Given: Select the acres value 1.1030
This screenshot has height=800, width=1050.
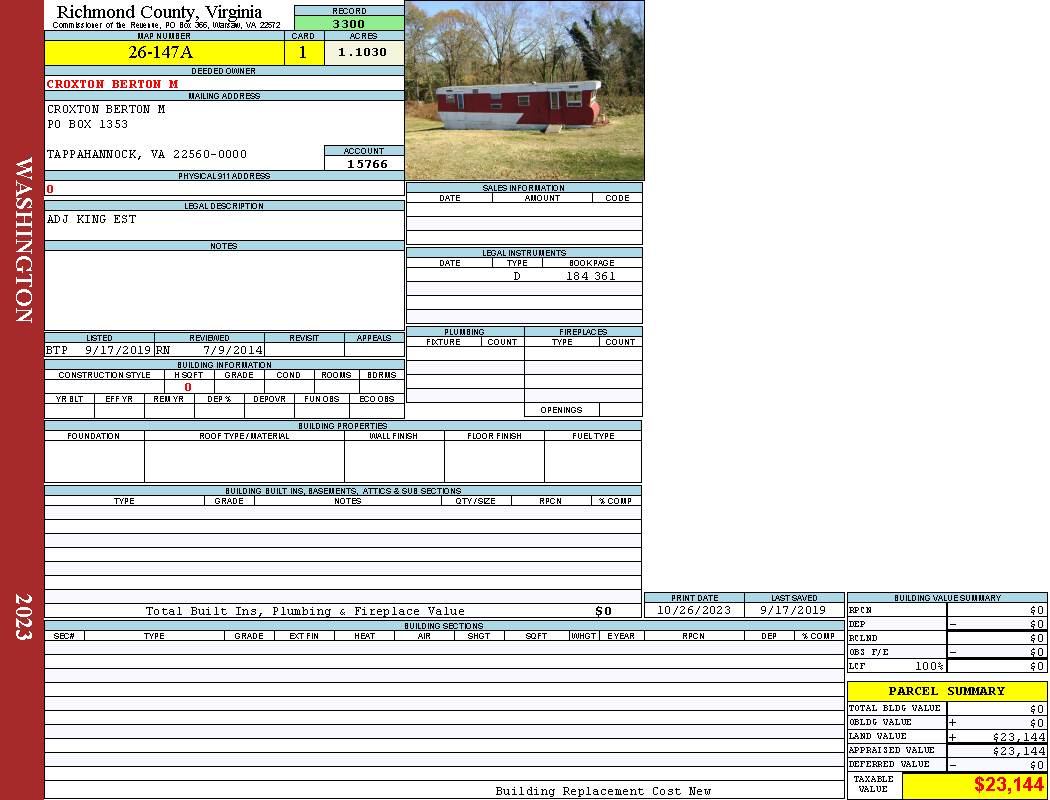Looking at the screenshot, I should point(362,53).
